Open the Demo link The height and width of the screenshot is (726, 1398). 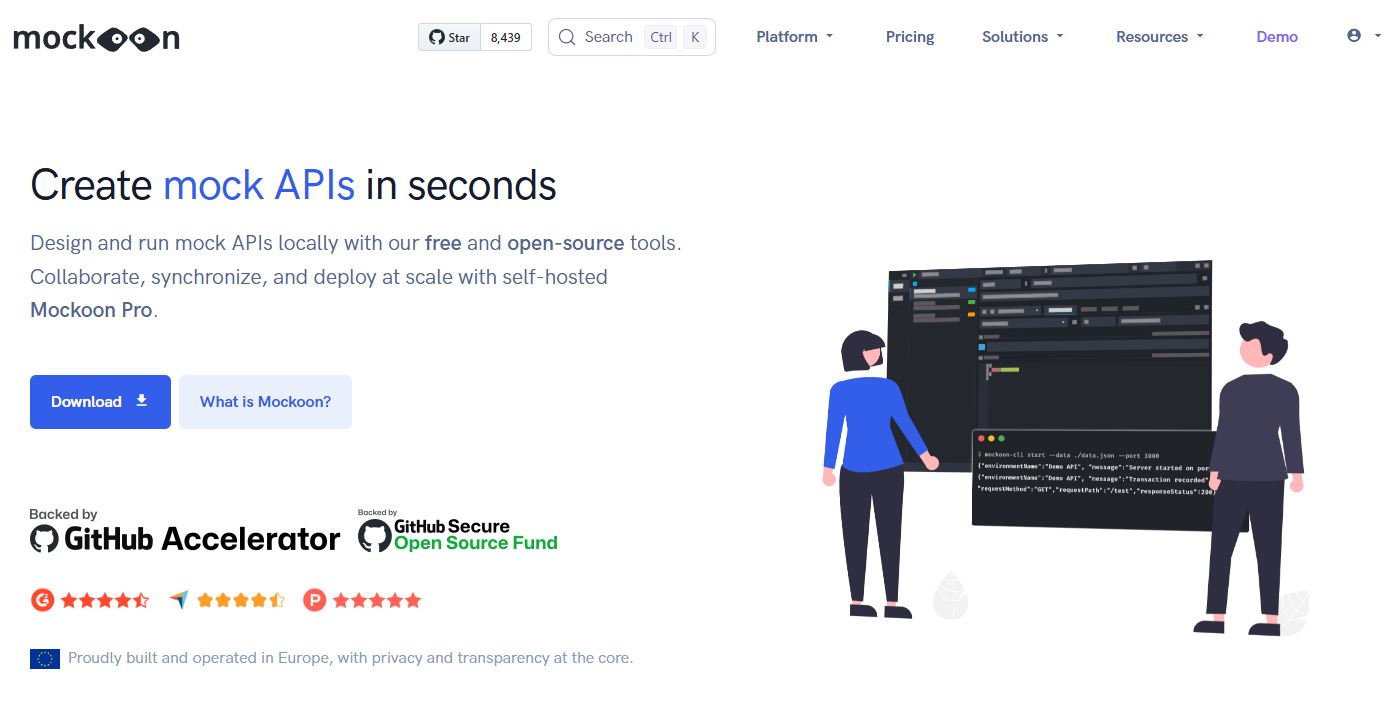[1277, 37]
